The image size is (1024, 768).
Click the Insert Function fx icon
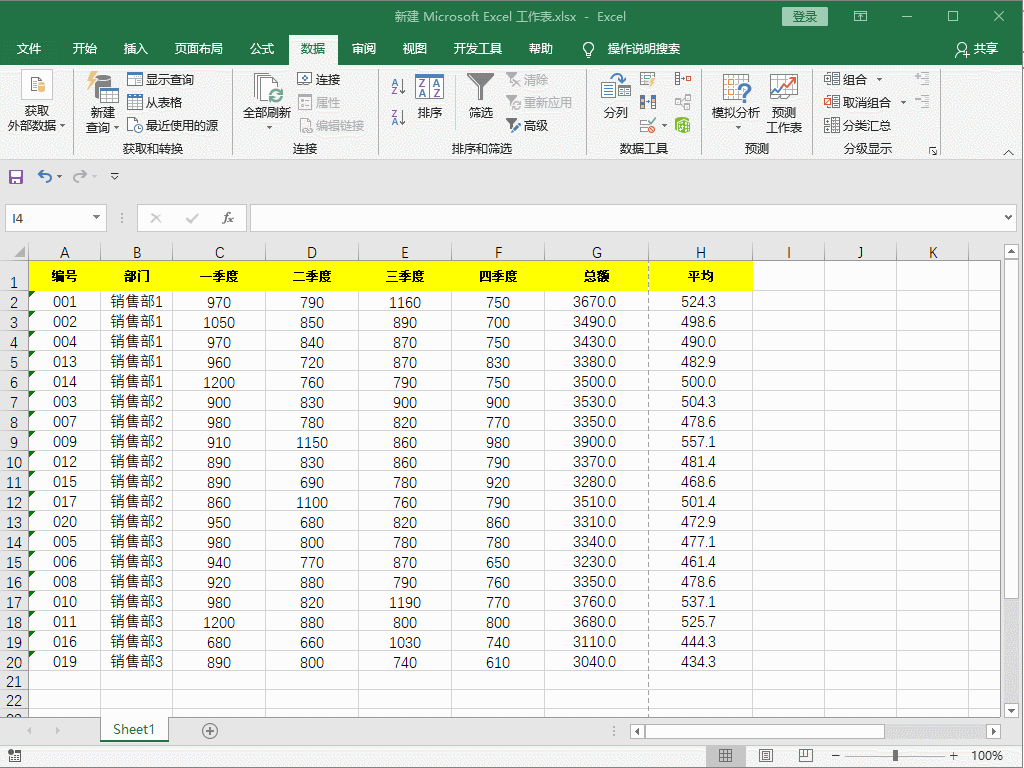(x=227, y=217)
